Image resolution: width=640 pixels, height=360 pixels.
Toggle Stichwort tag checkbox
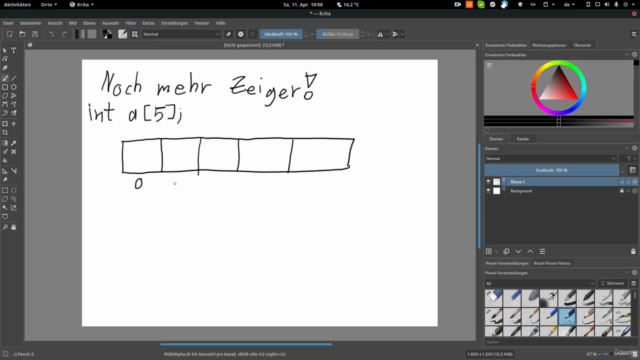pos(603,283)
